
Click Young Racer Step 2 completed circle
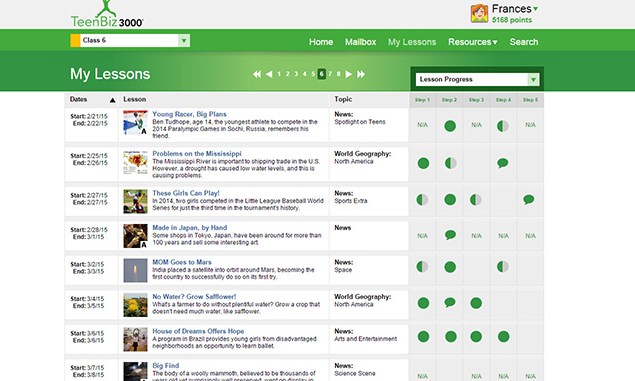(x=450, y=126)
